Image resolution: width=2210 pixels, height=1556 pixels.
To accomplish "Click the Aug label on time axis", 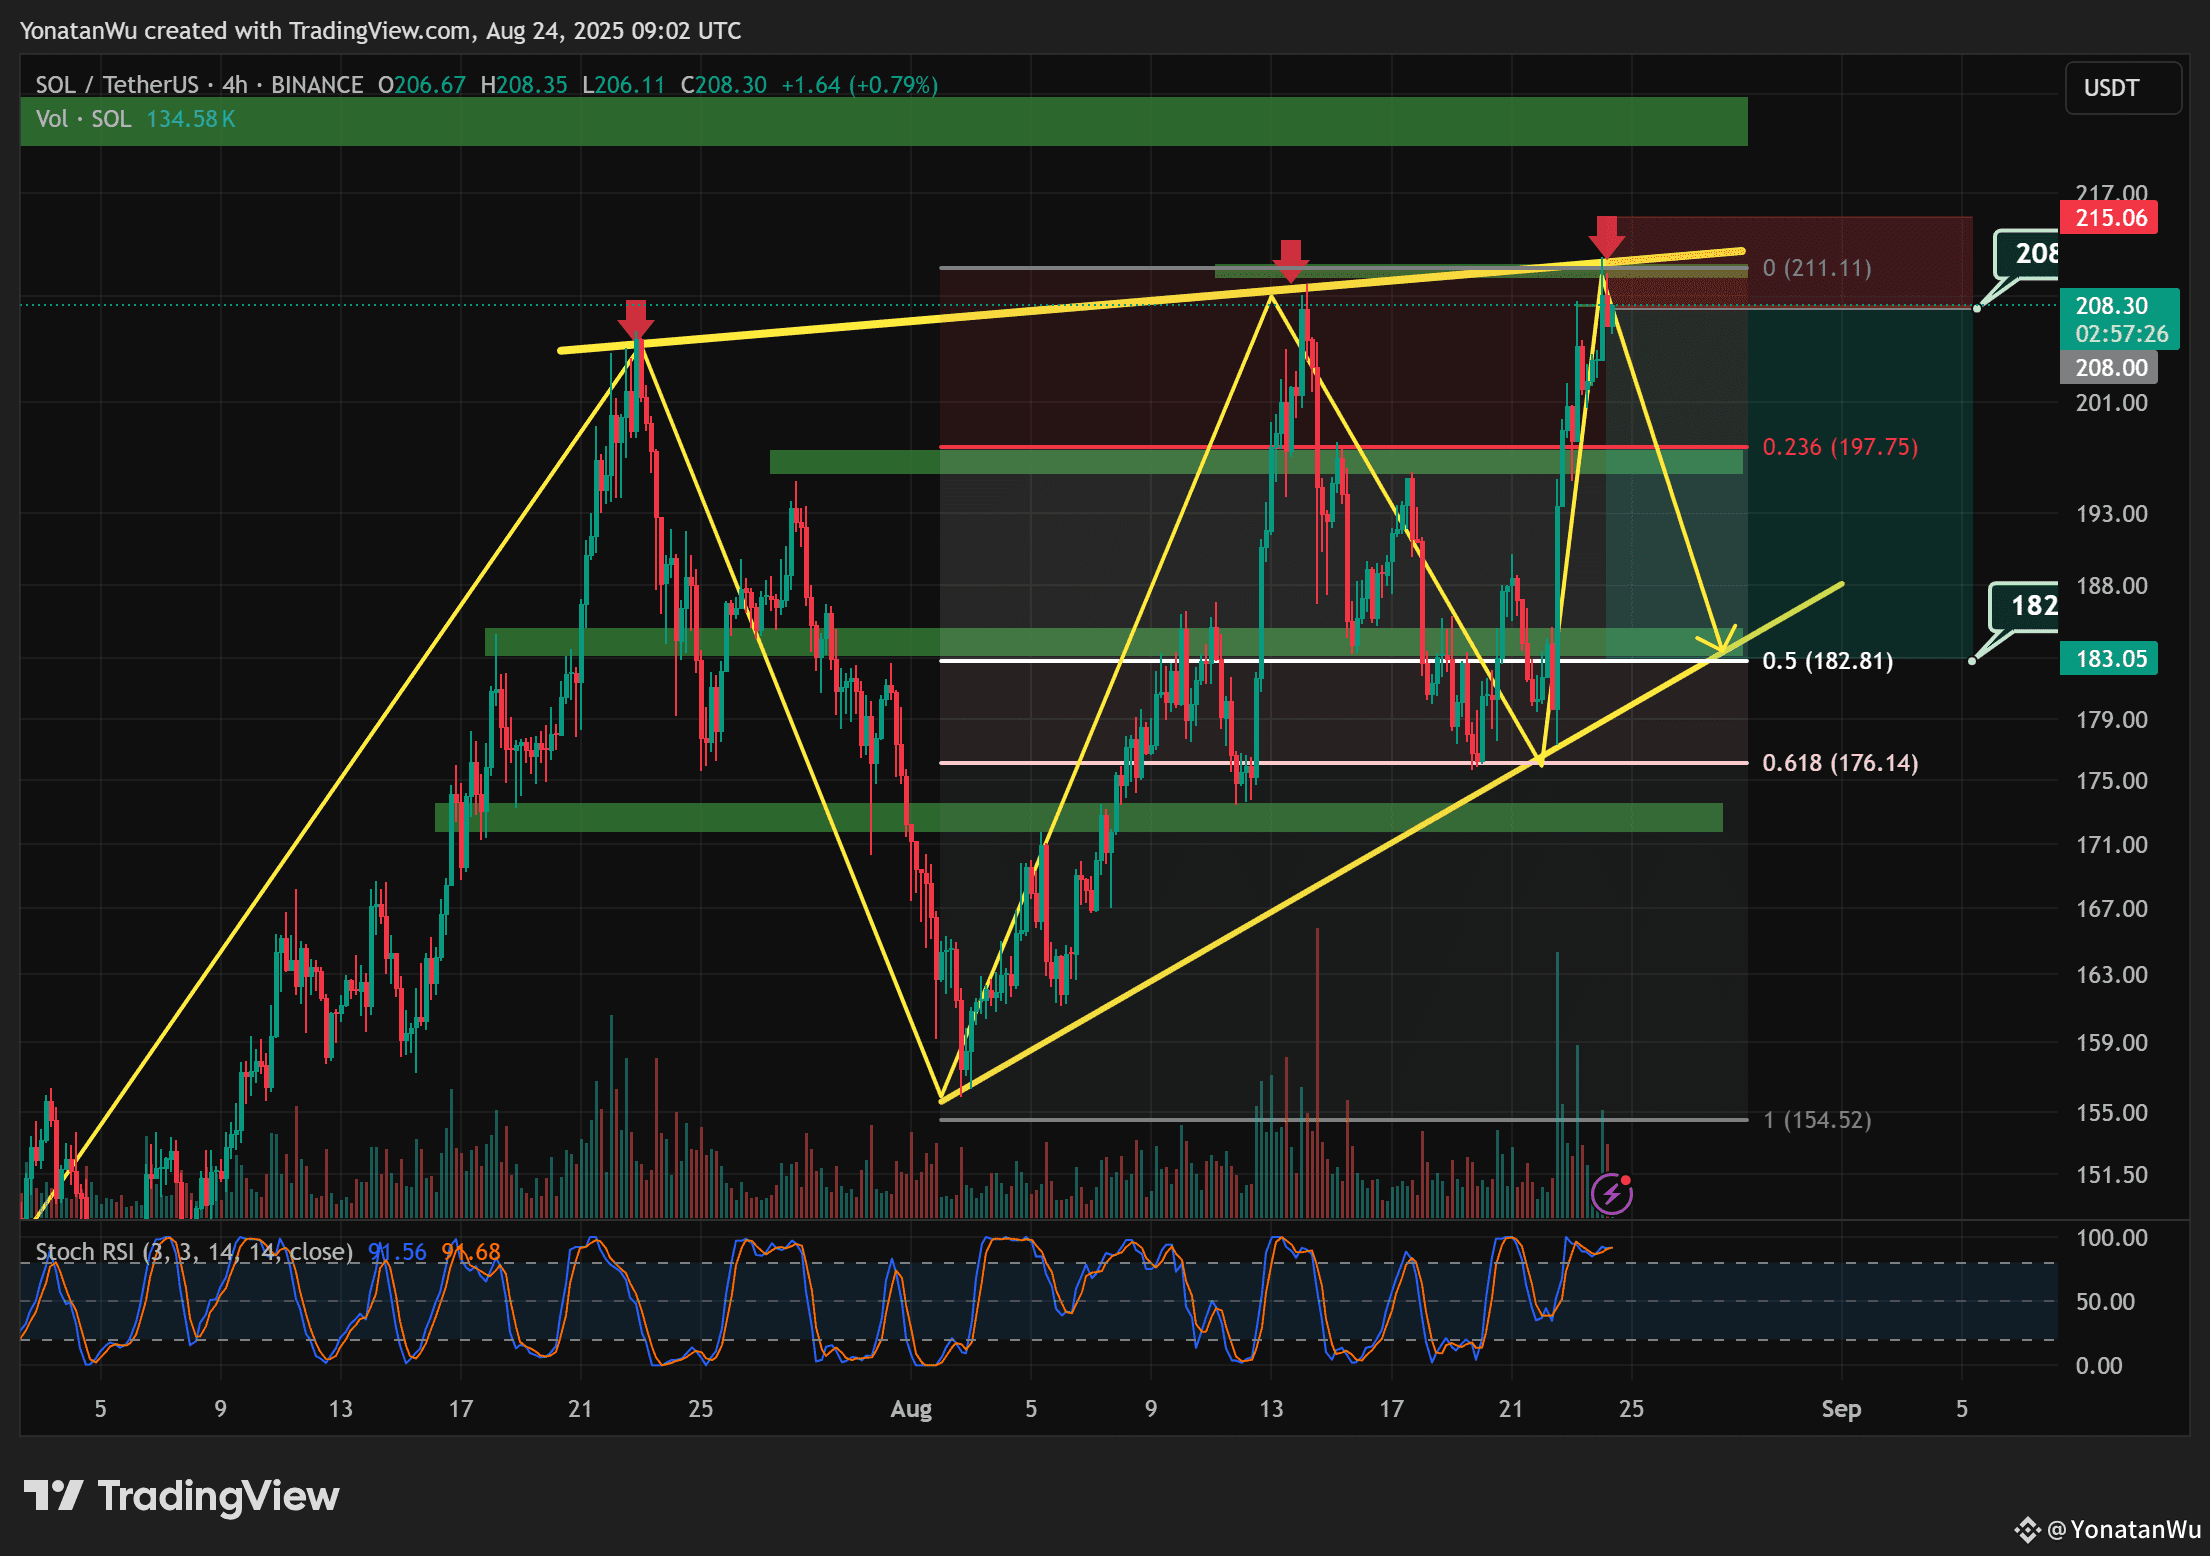I will 911,1409.
